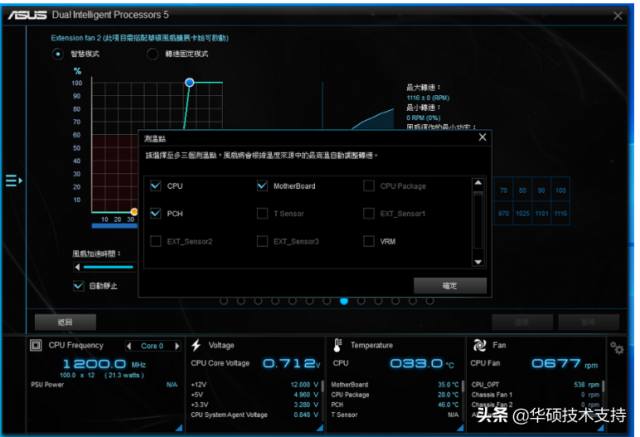Click the back button at bottom left

click(x=65, y=322)
